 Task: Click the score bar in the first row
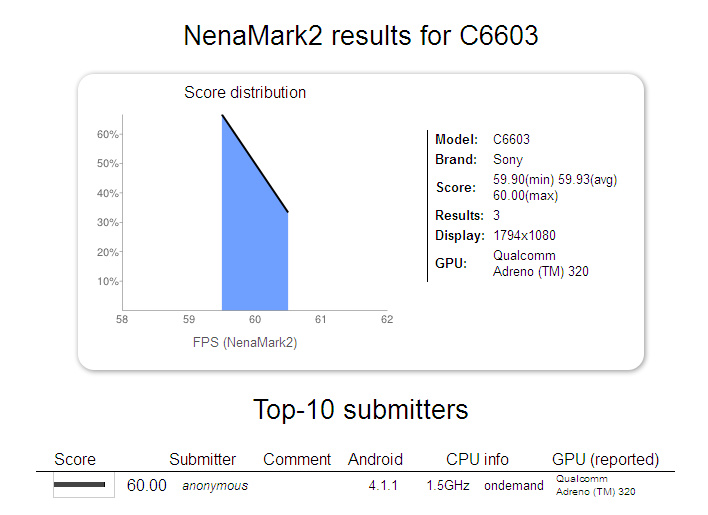point(79,485)
